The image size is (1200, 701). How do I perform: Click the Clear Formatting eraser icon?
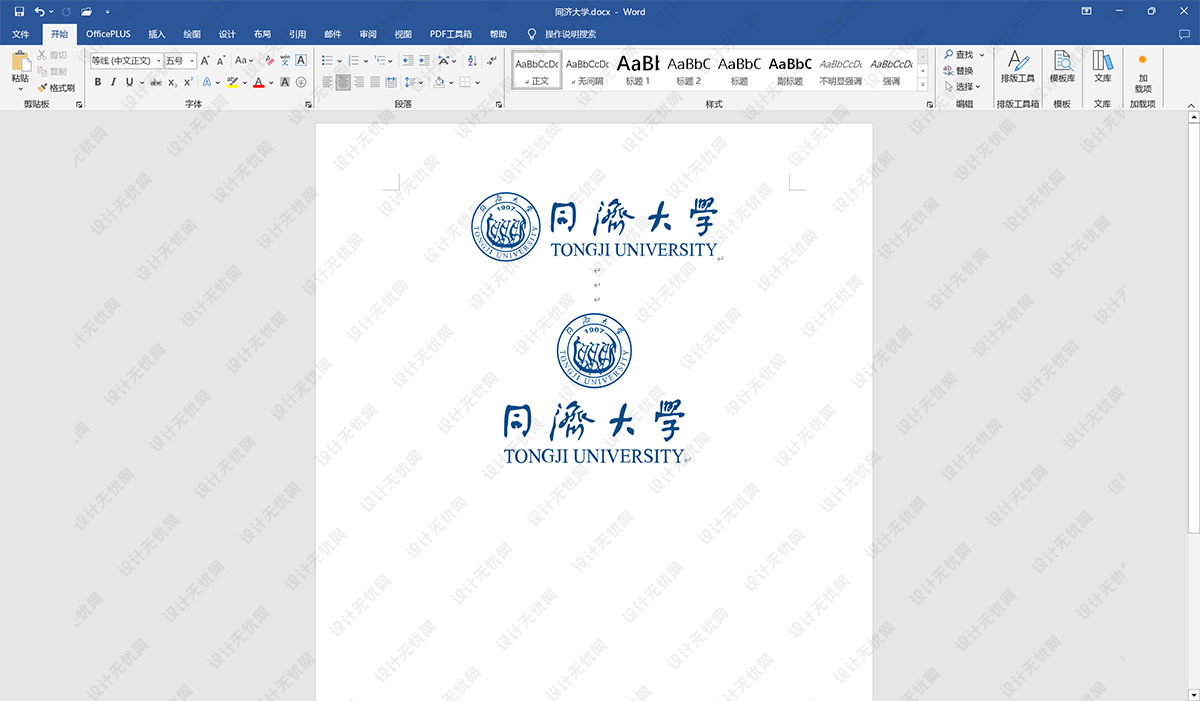pos(269,61)
